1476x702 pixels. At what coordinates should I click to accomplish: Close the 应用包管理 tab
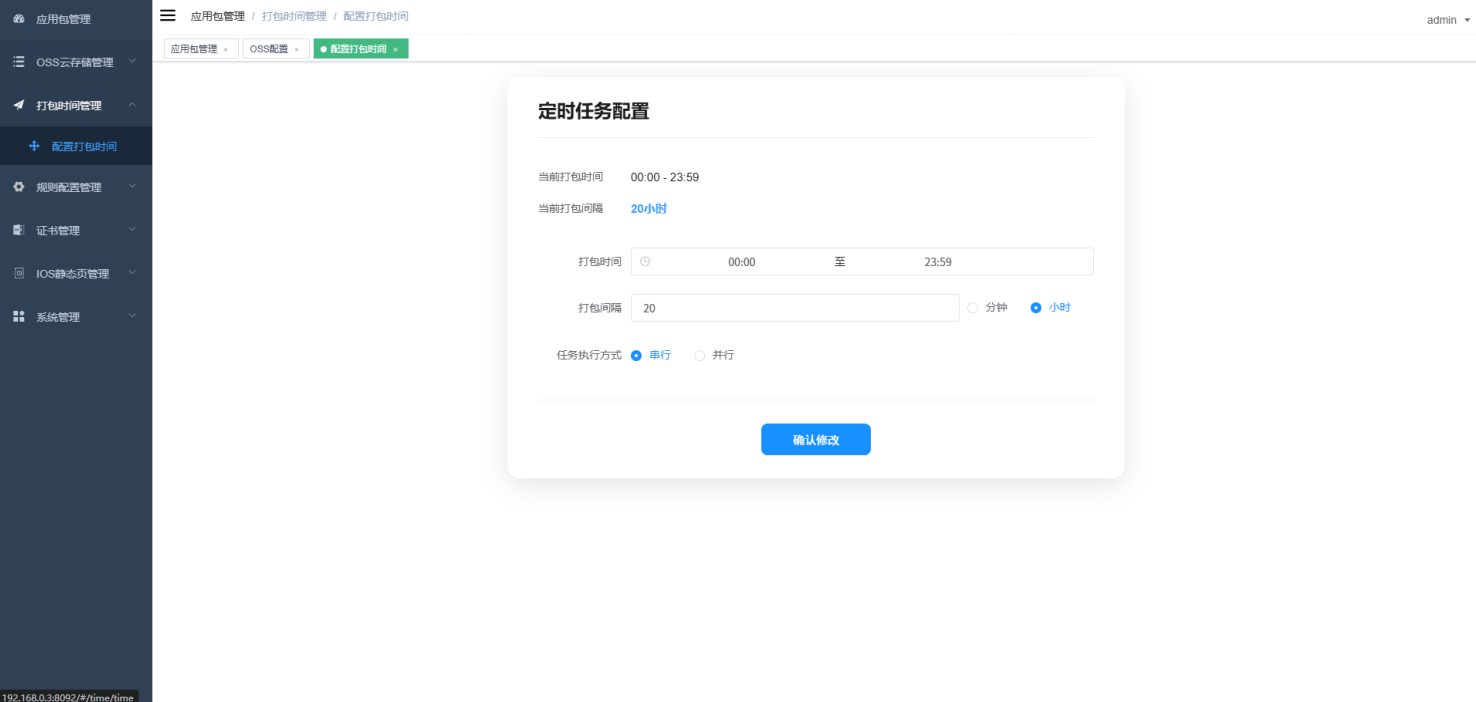tap(225, 49)
